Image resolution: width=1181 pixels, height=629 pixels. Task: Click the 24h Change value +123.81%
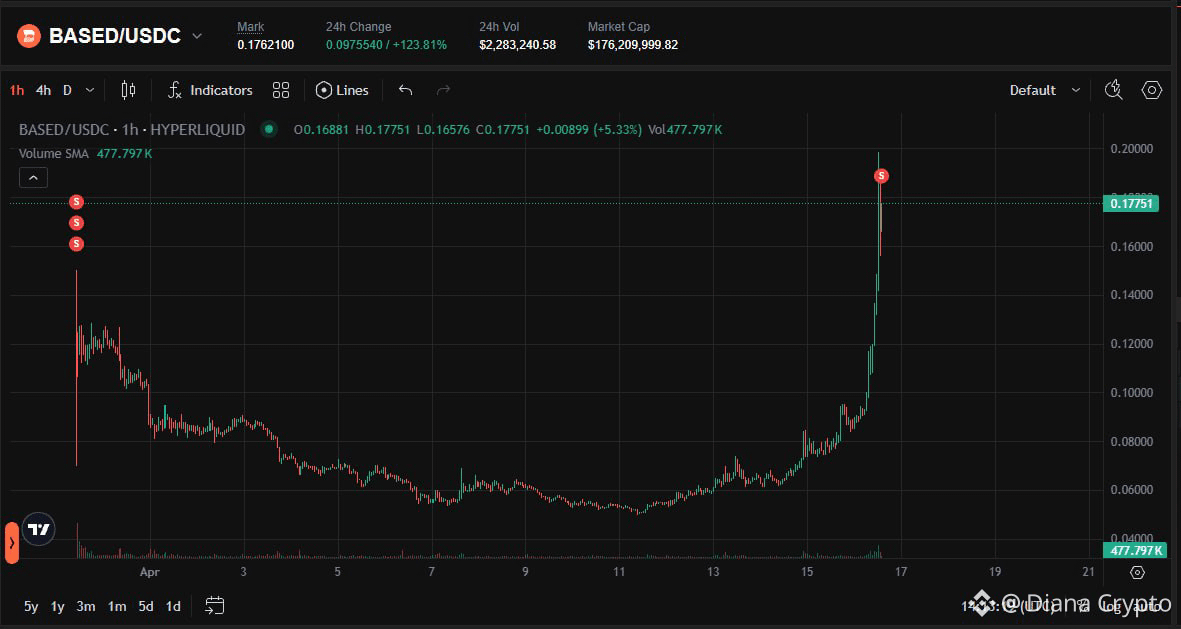coord(420,45)
